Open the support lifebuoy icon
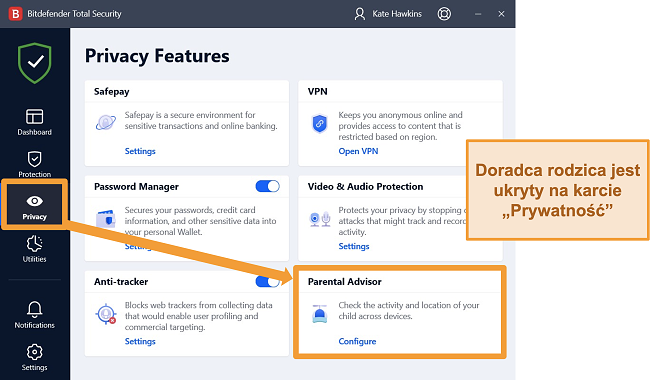The image size is (650, 380). click(x=444, y=14)
